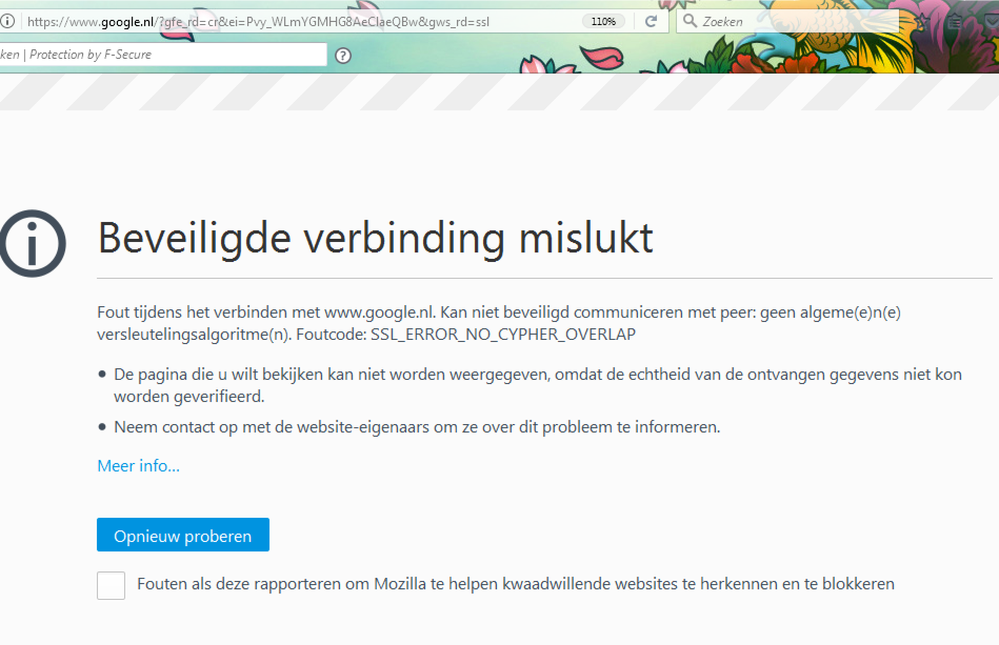Click the site information icon in address bar
The image size is (999, 645).
pyautogui.click(x=7, y=21)
